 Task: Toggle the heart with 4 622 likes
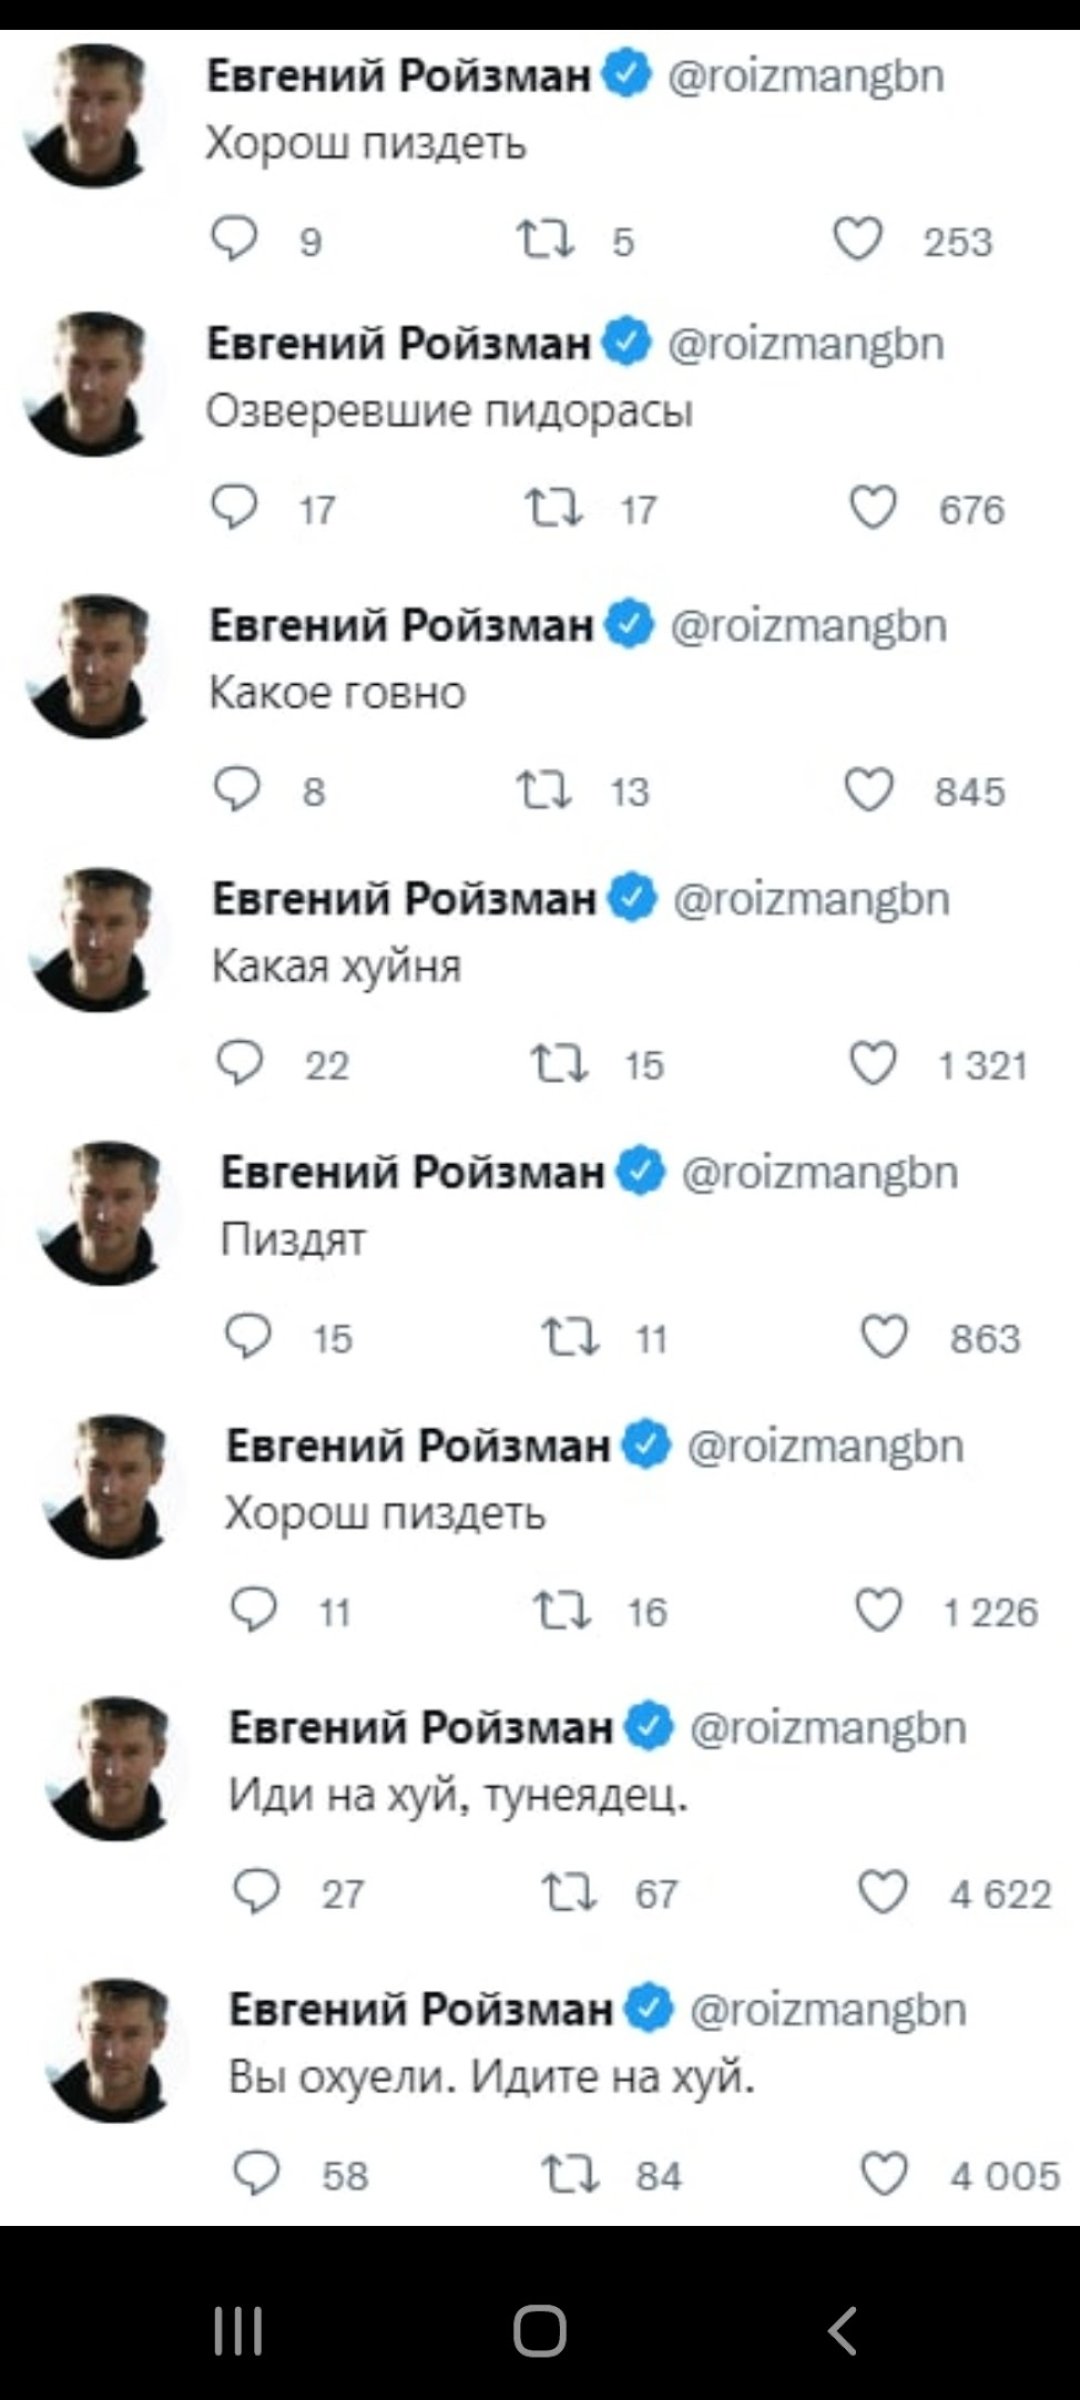click(x=883, y=1893)
